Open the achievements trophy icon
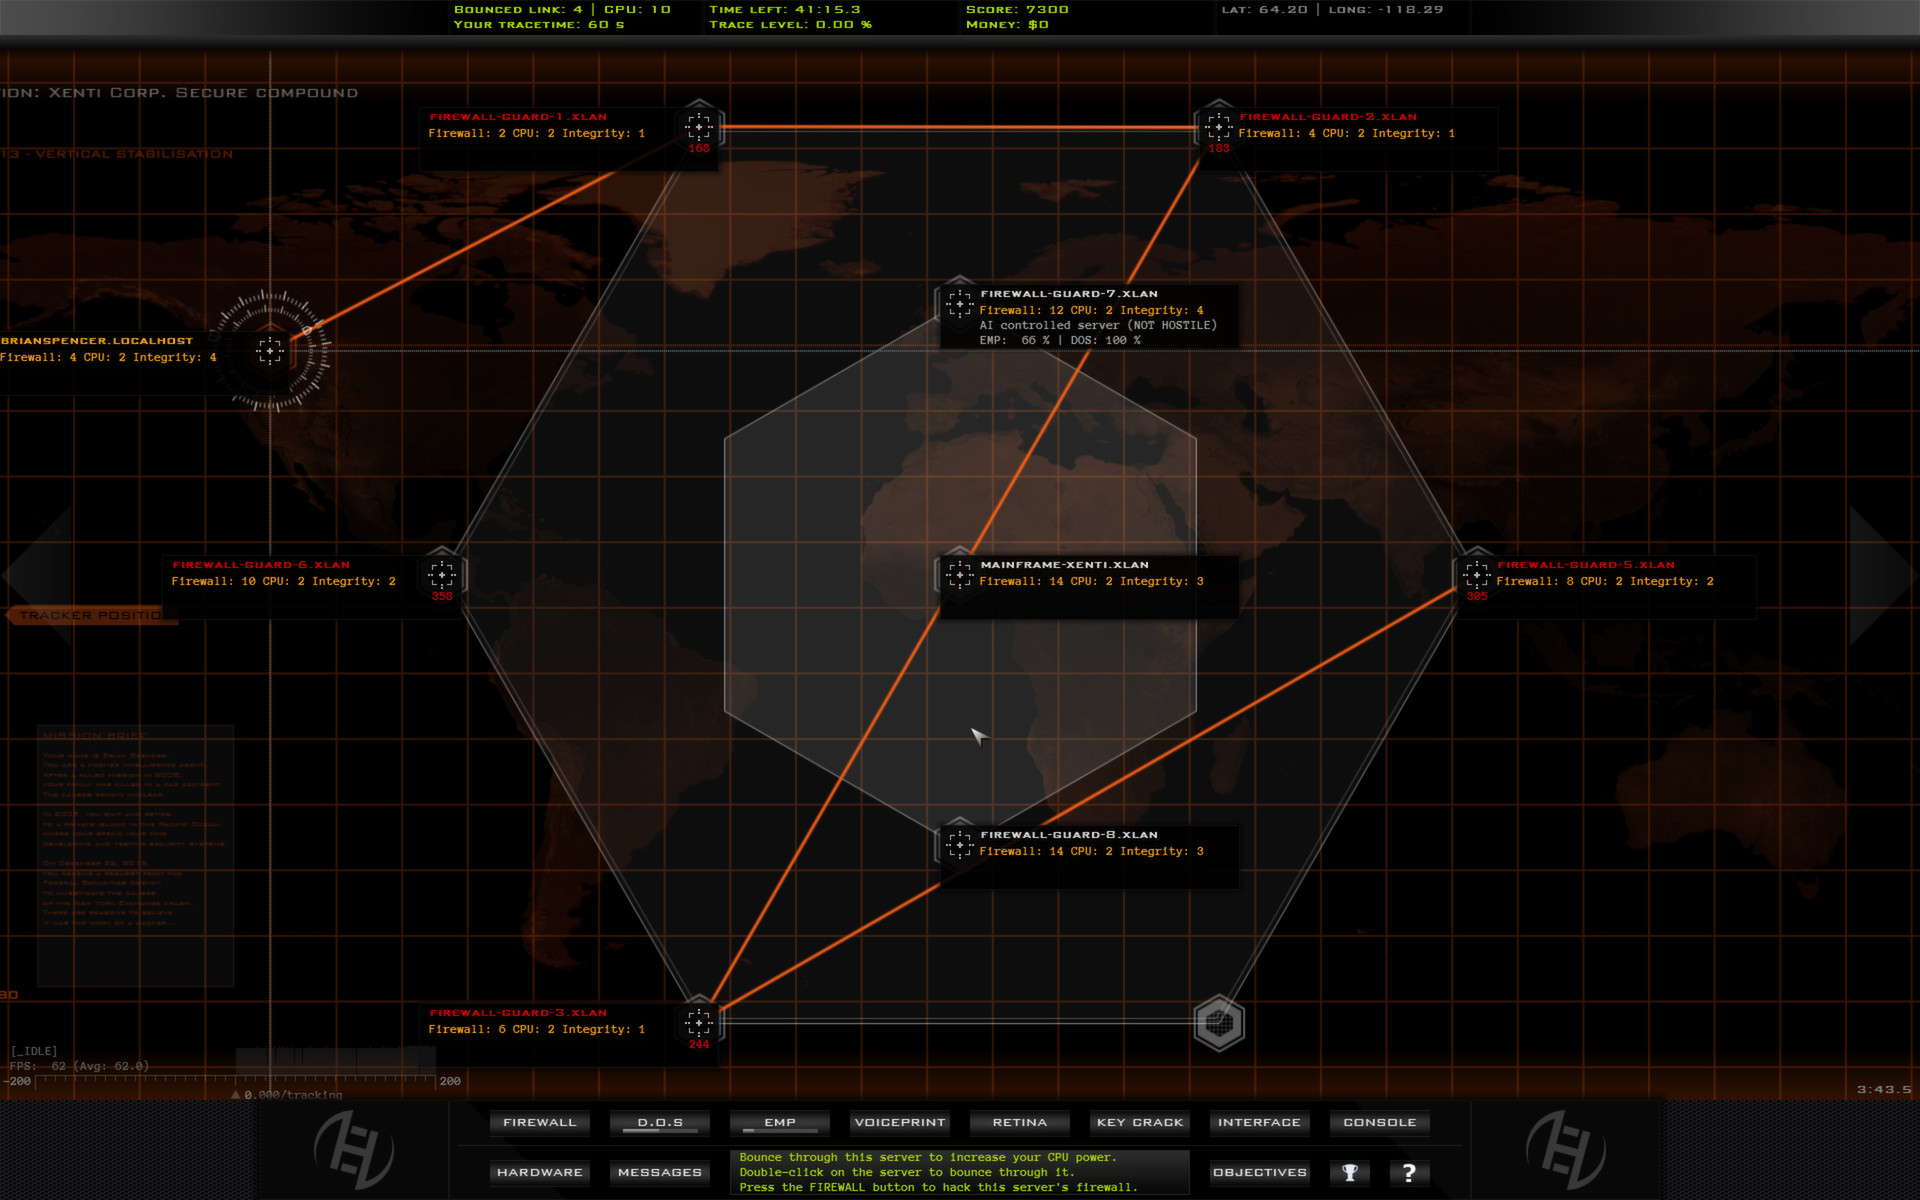The height and width of the screenshot is (1200, 1920). pos(1350,1172)
